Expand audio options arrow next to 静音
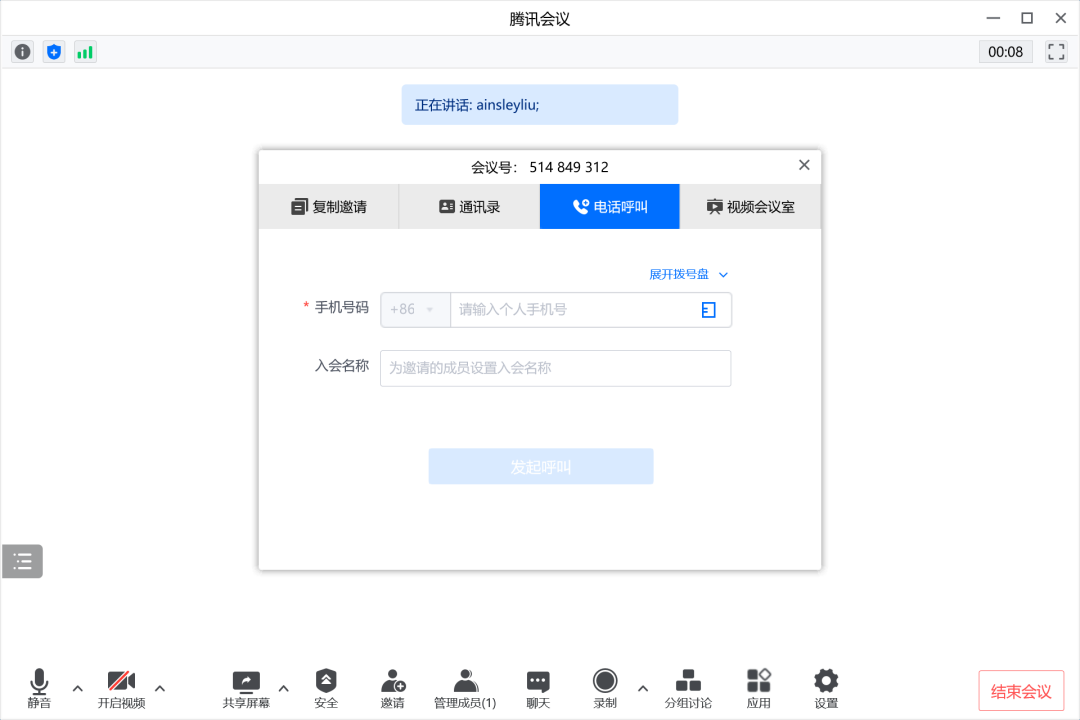Image resolution: width=1080 pixels, height=720 pixels. pyautogui.click(x=78, y=688)
